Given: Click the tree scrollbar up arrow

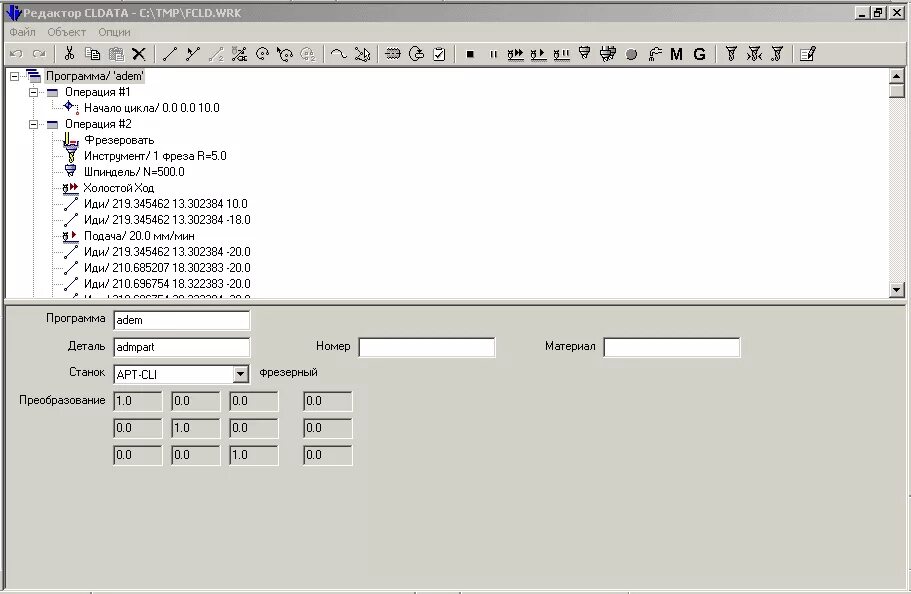Looking at the screenshot, I should point(896,76).
